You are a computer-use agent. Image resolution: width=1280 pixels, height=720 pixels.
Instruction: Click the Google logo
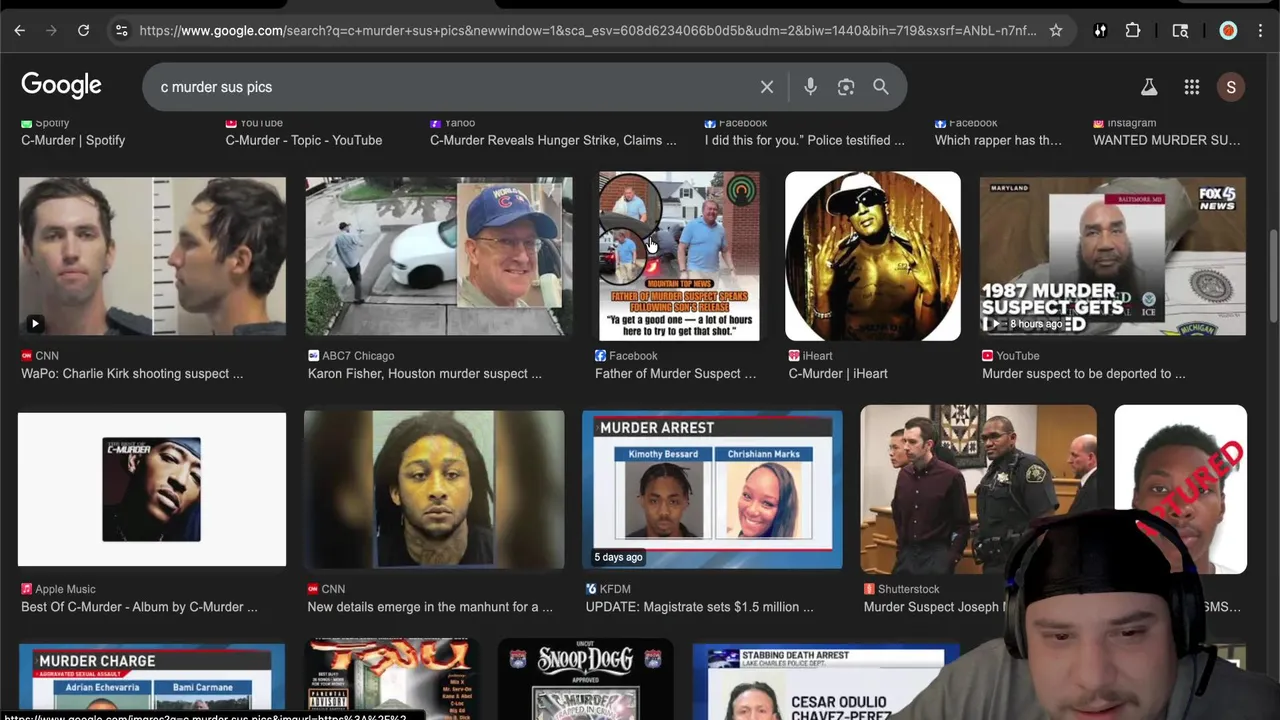[x=61, y=86]
